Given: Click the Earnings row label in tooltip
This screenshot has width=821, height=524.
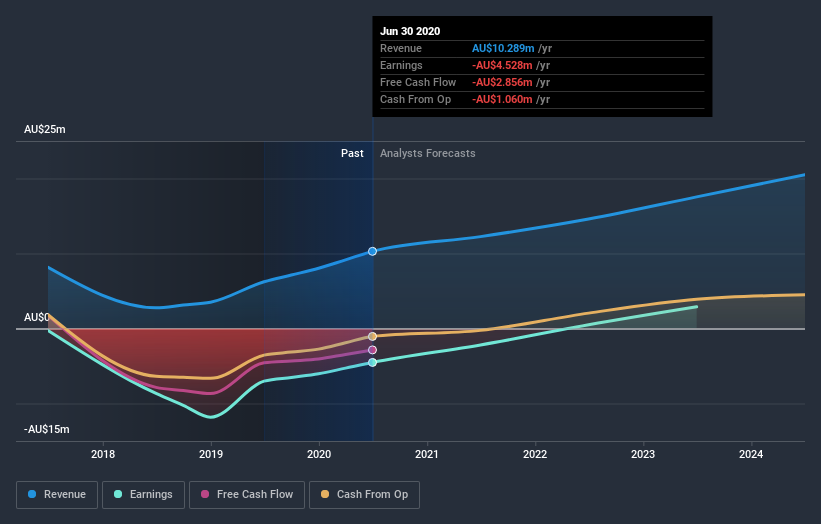Looking at the screenshot, I should point(401,65).
